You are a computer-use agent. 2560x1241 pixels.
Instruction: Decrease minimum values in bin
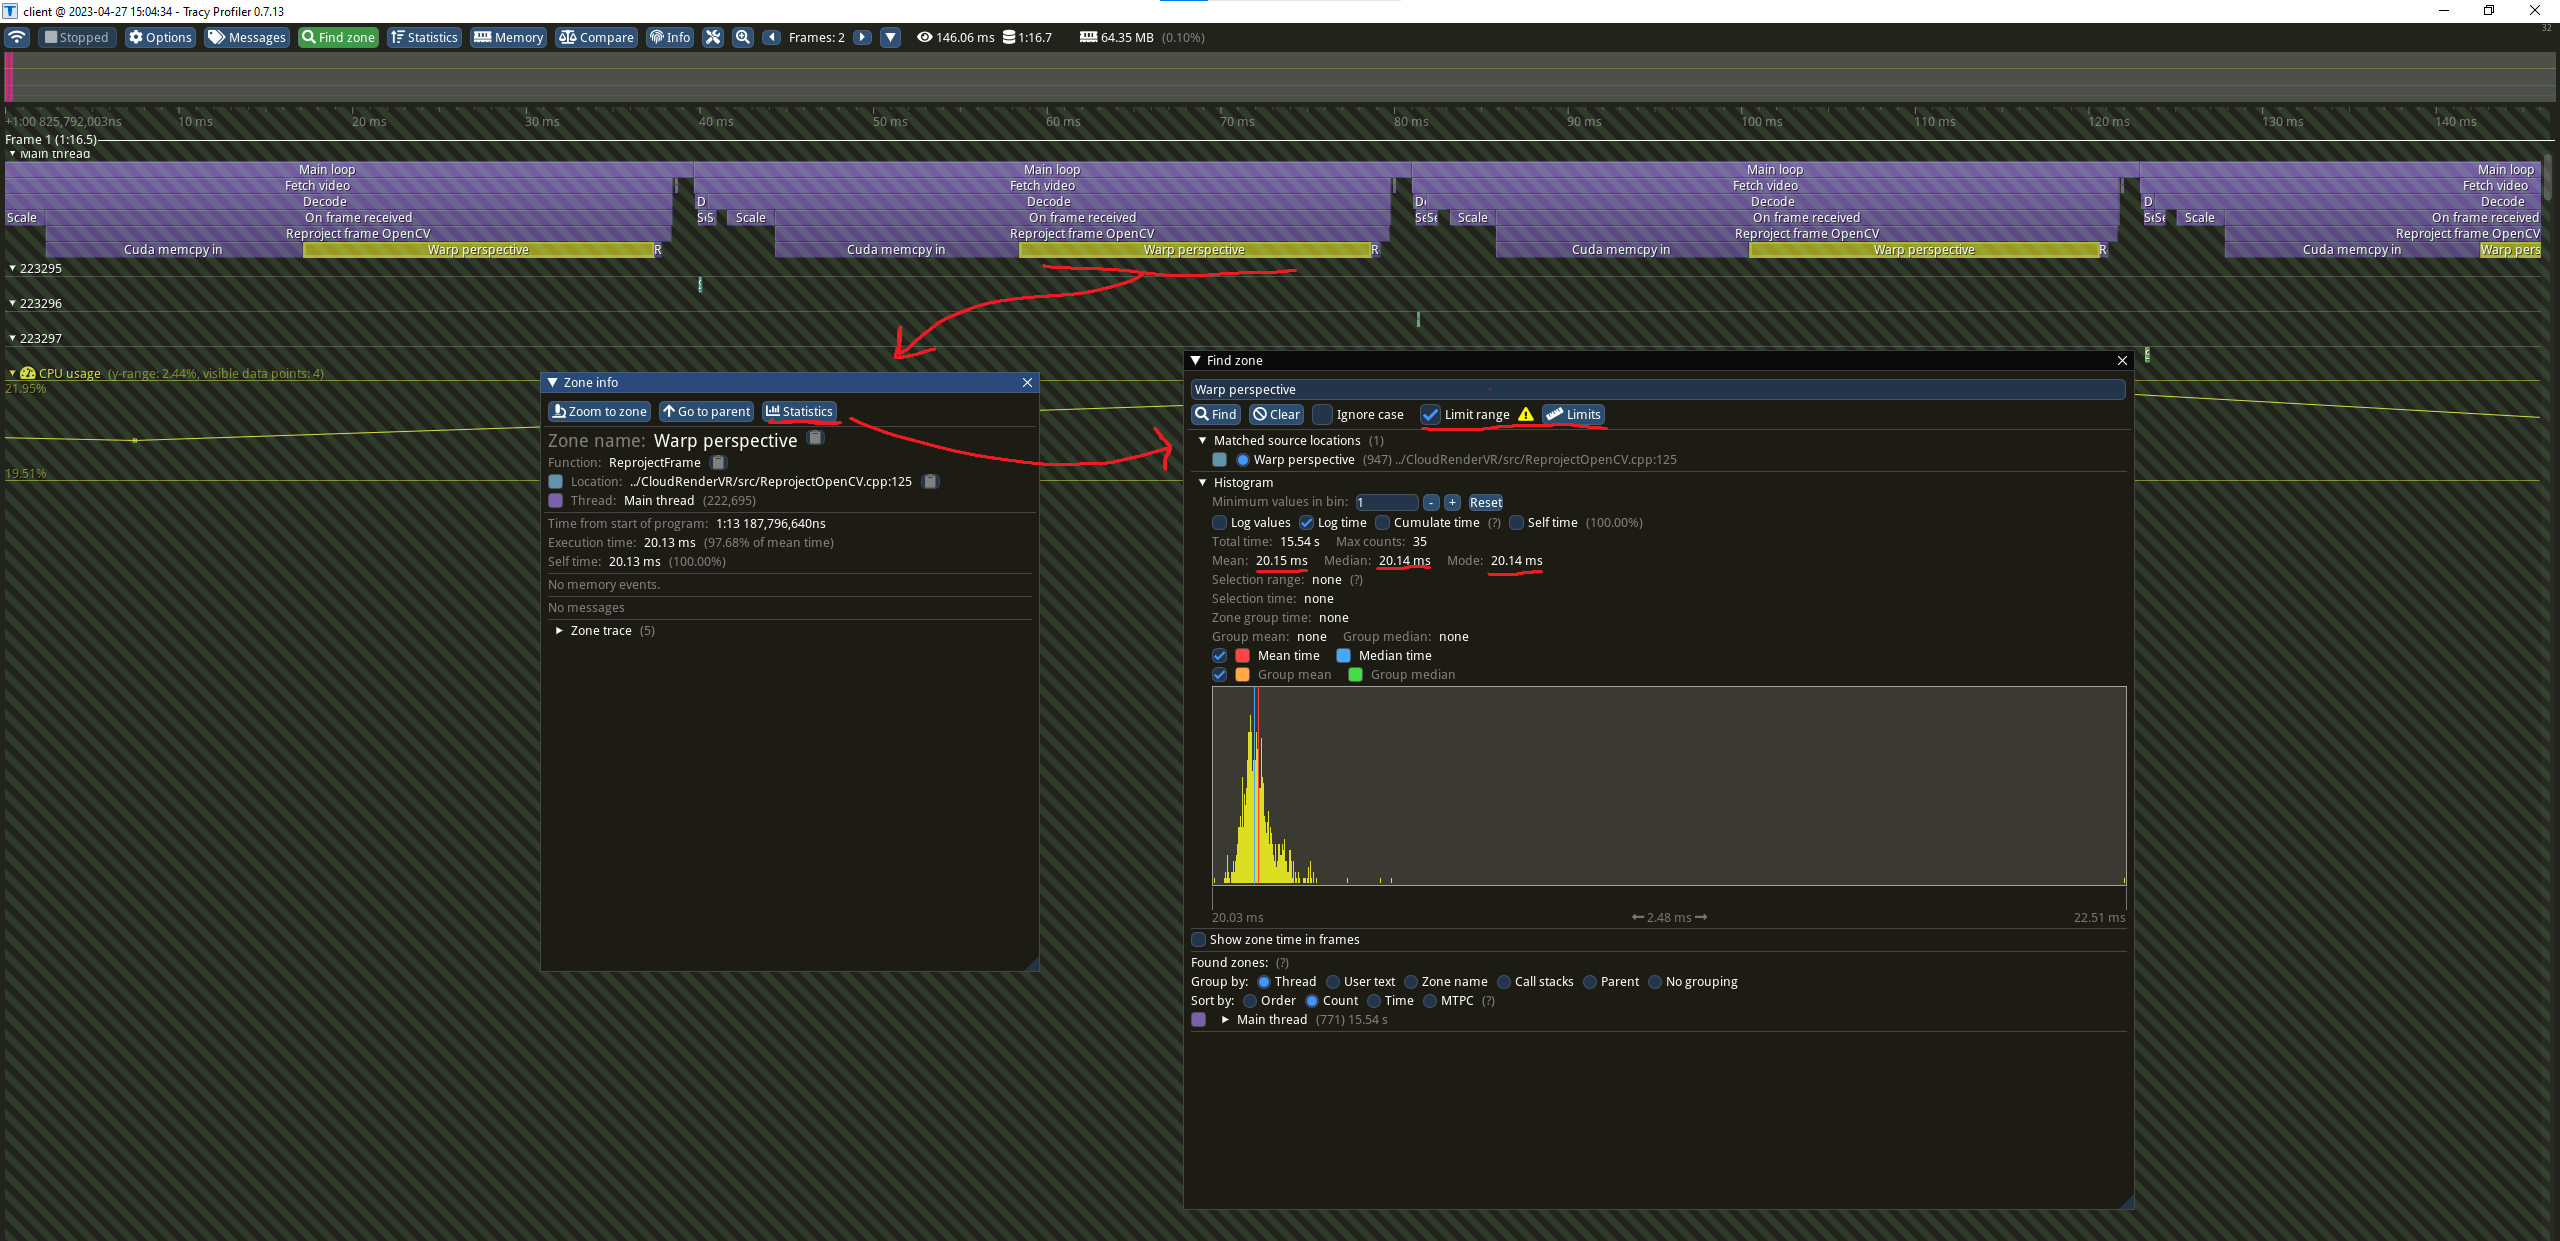1431,502
